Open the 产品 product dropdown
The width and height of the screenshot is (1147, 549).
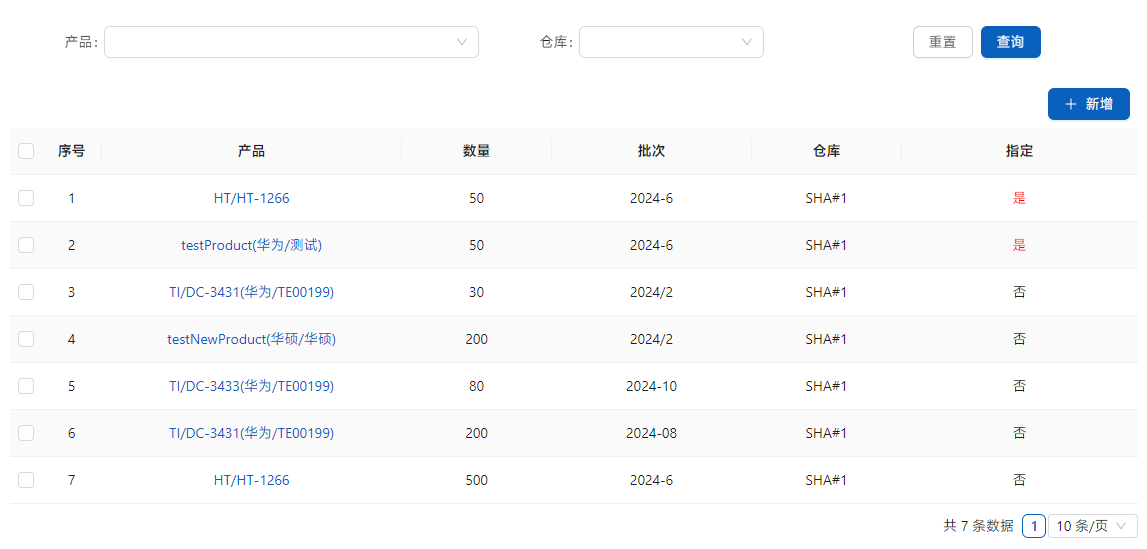[291, 42]
